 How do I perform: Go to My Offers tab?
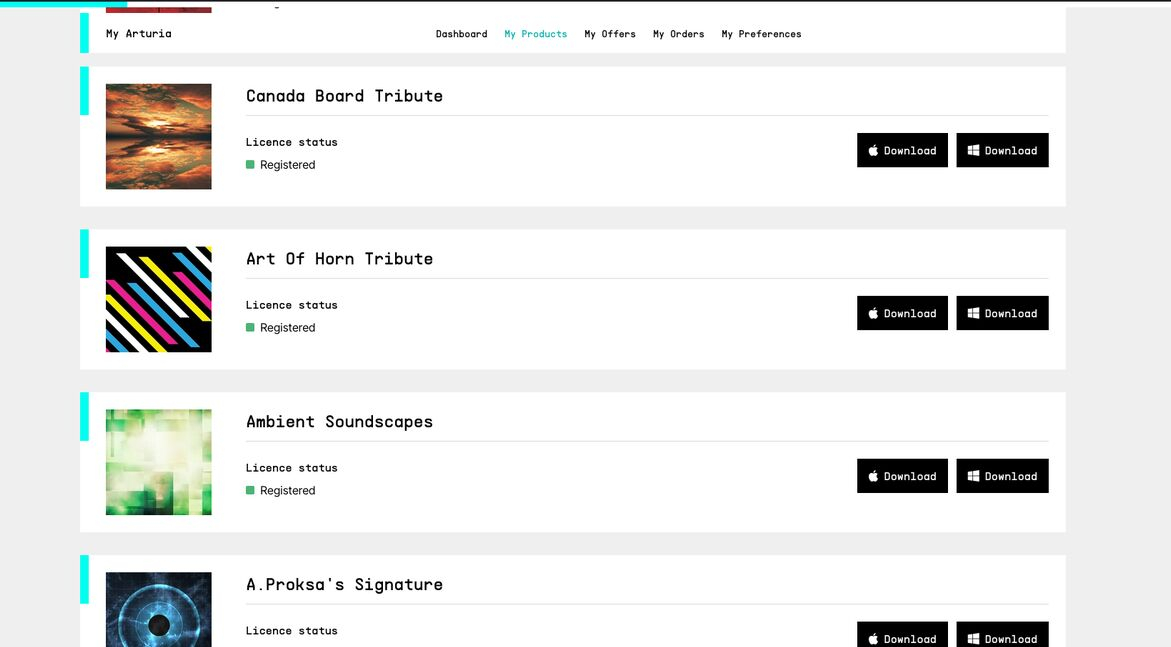coord(610,34)
